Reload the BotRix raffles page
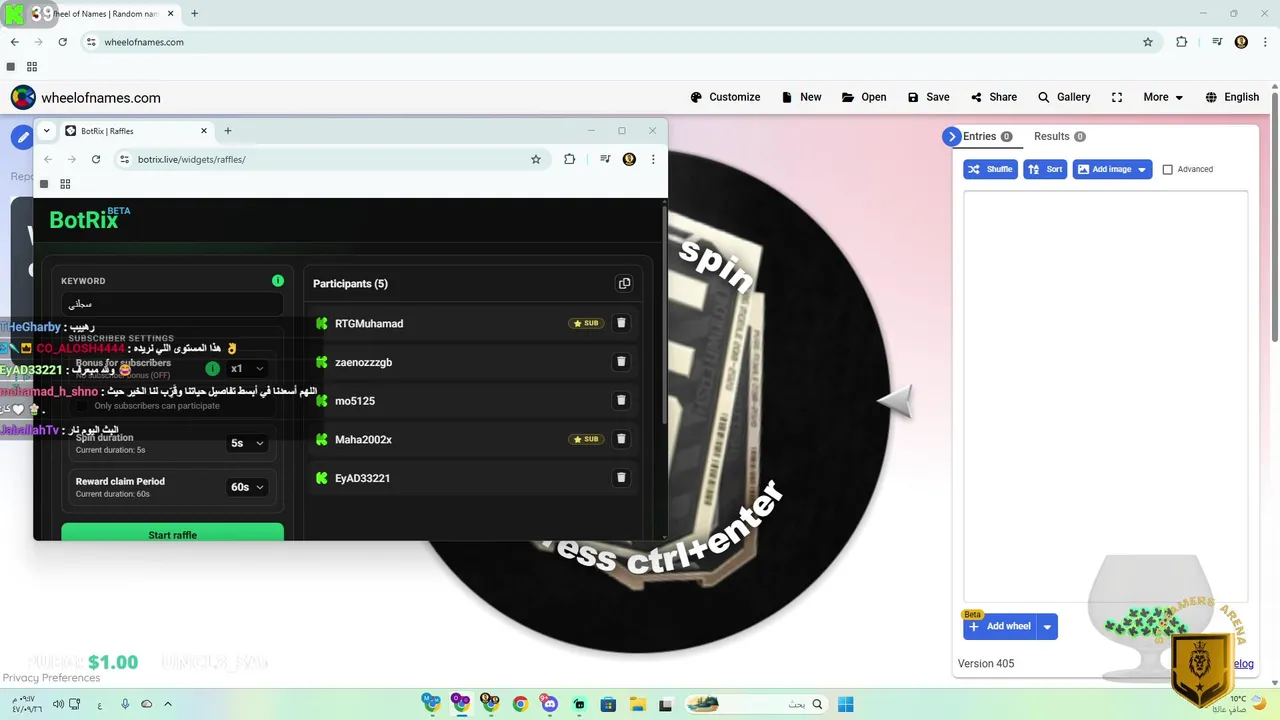The height and width of the screenshot is (720, 1280). [96, 159]
